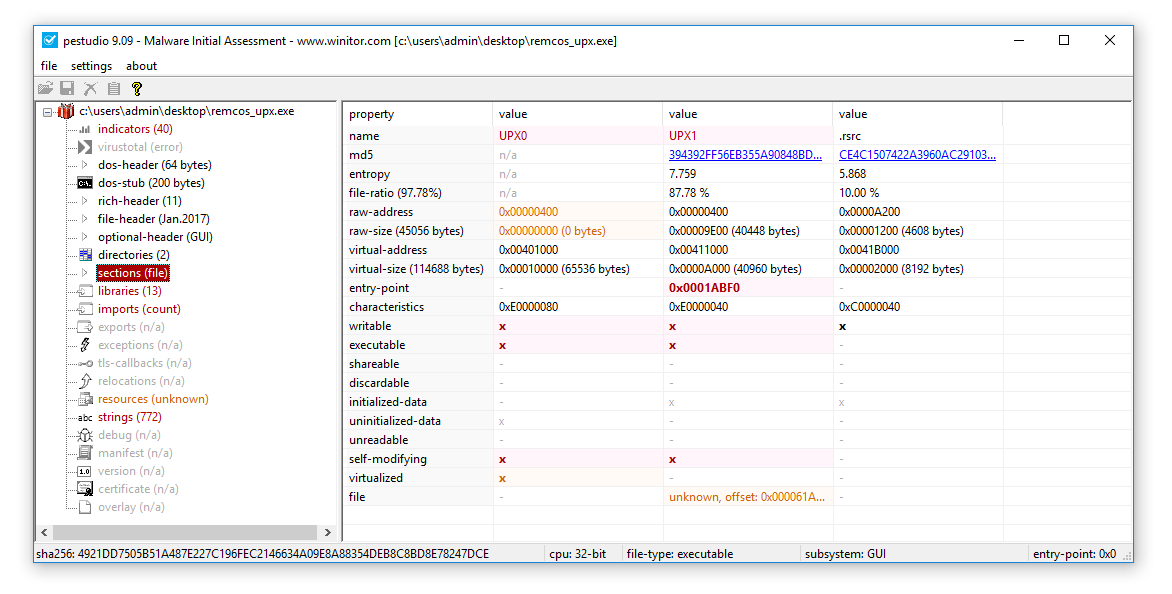Expand the rich-header (11) node
Viewport: 1172px width, 594px height.
[x=85, y=201]
